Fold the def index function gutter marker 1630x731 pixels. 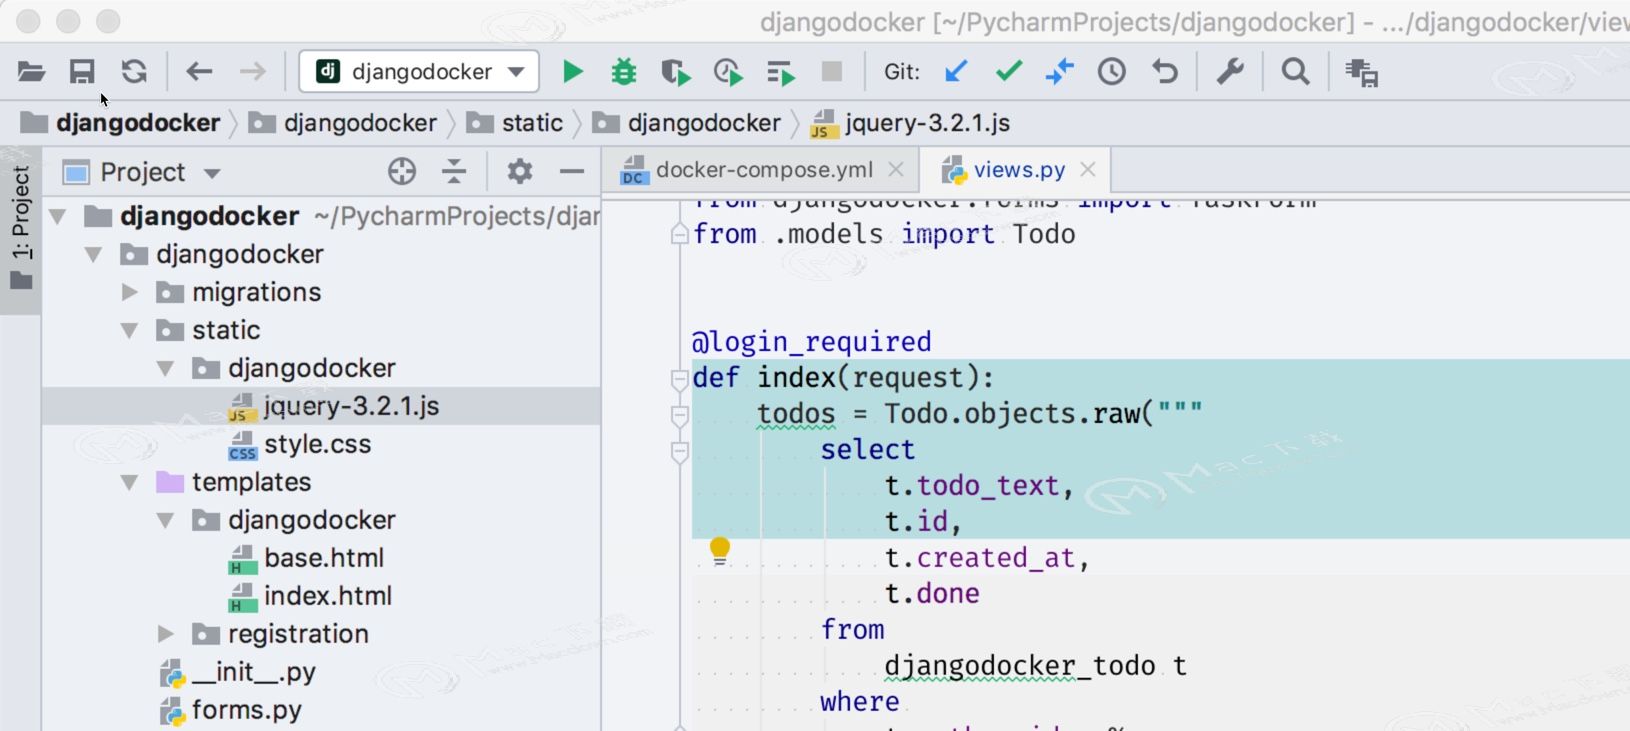point(680,379)
